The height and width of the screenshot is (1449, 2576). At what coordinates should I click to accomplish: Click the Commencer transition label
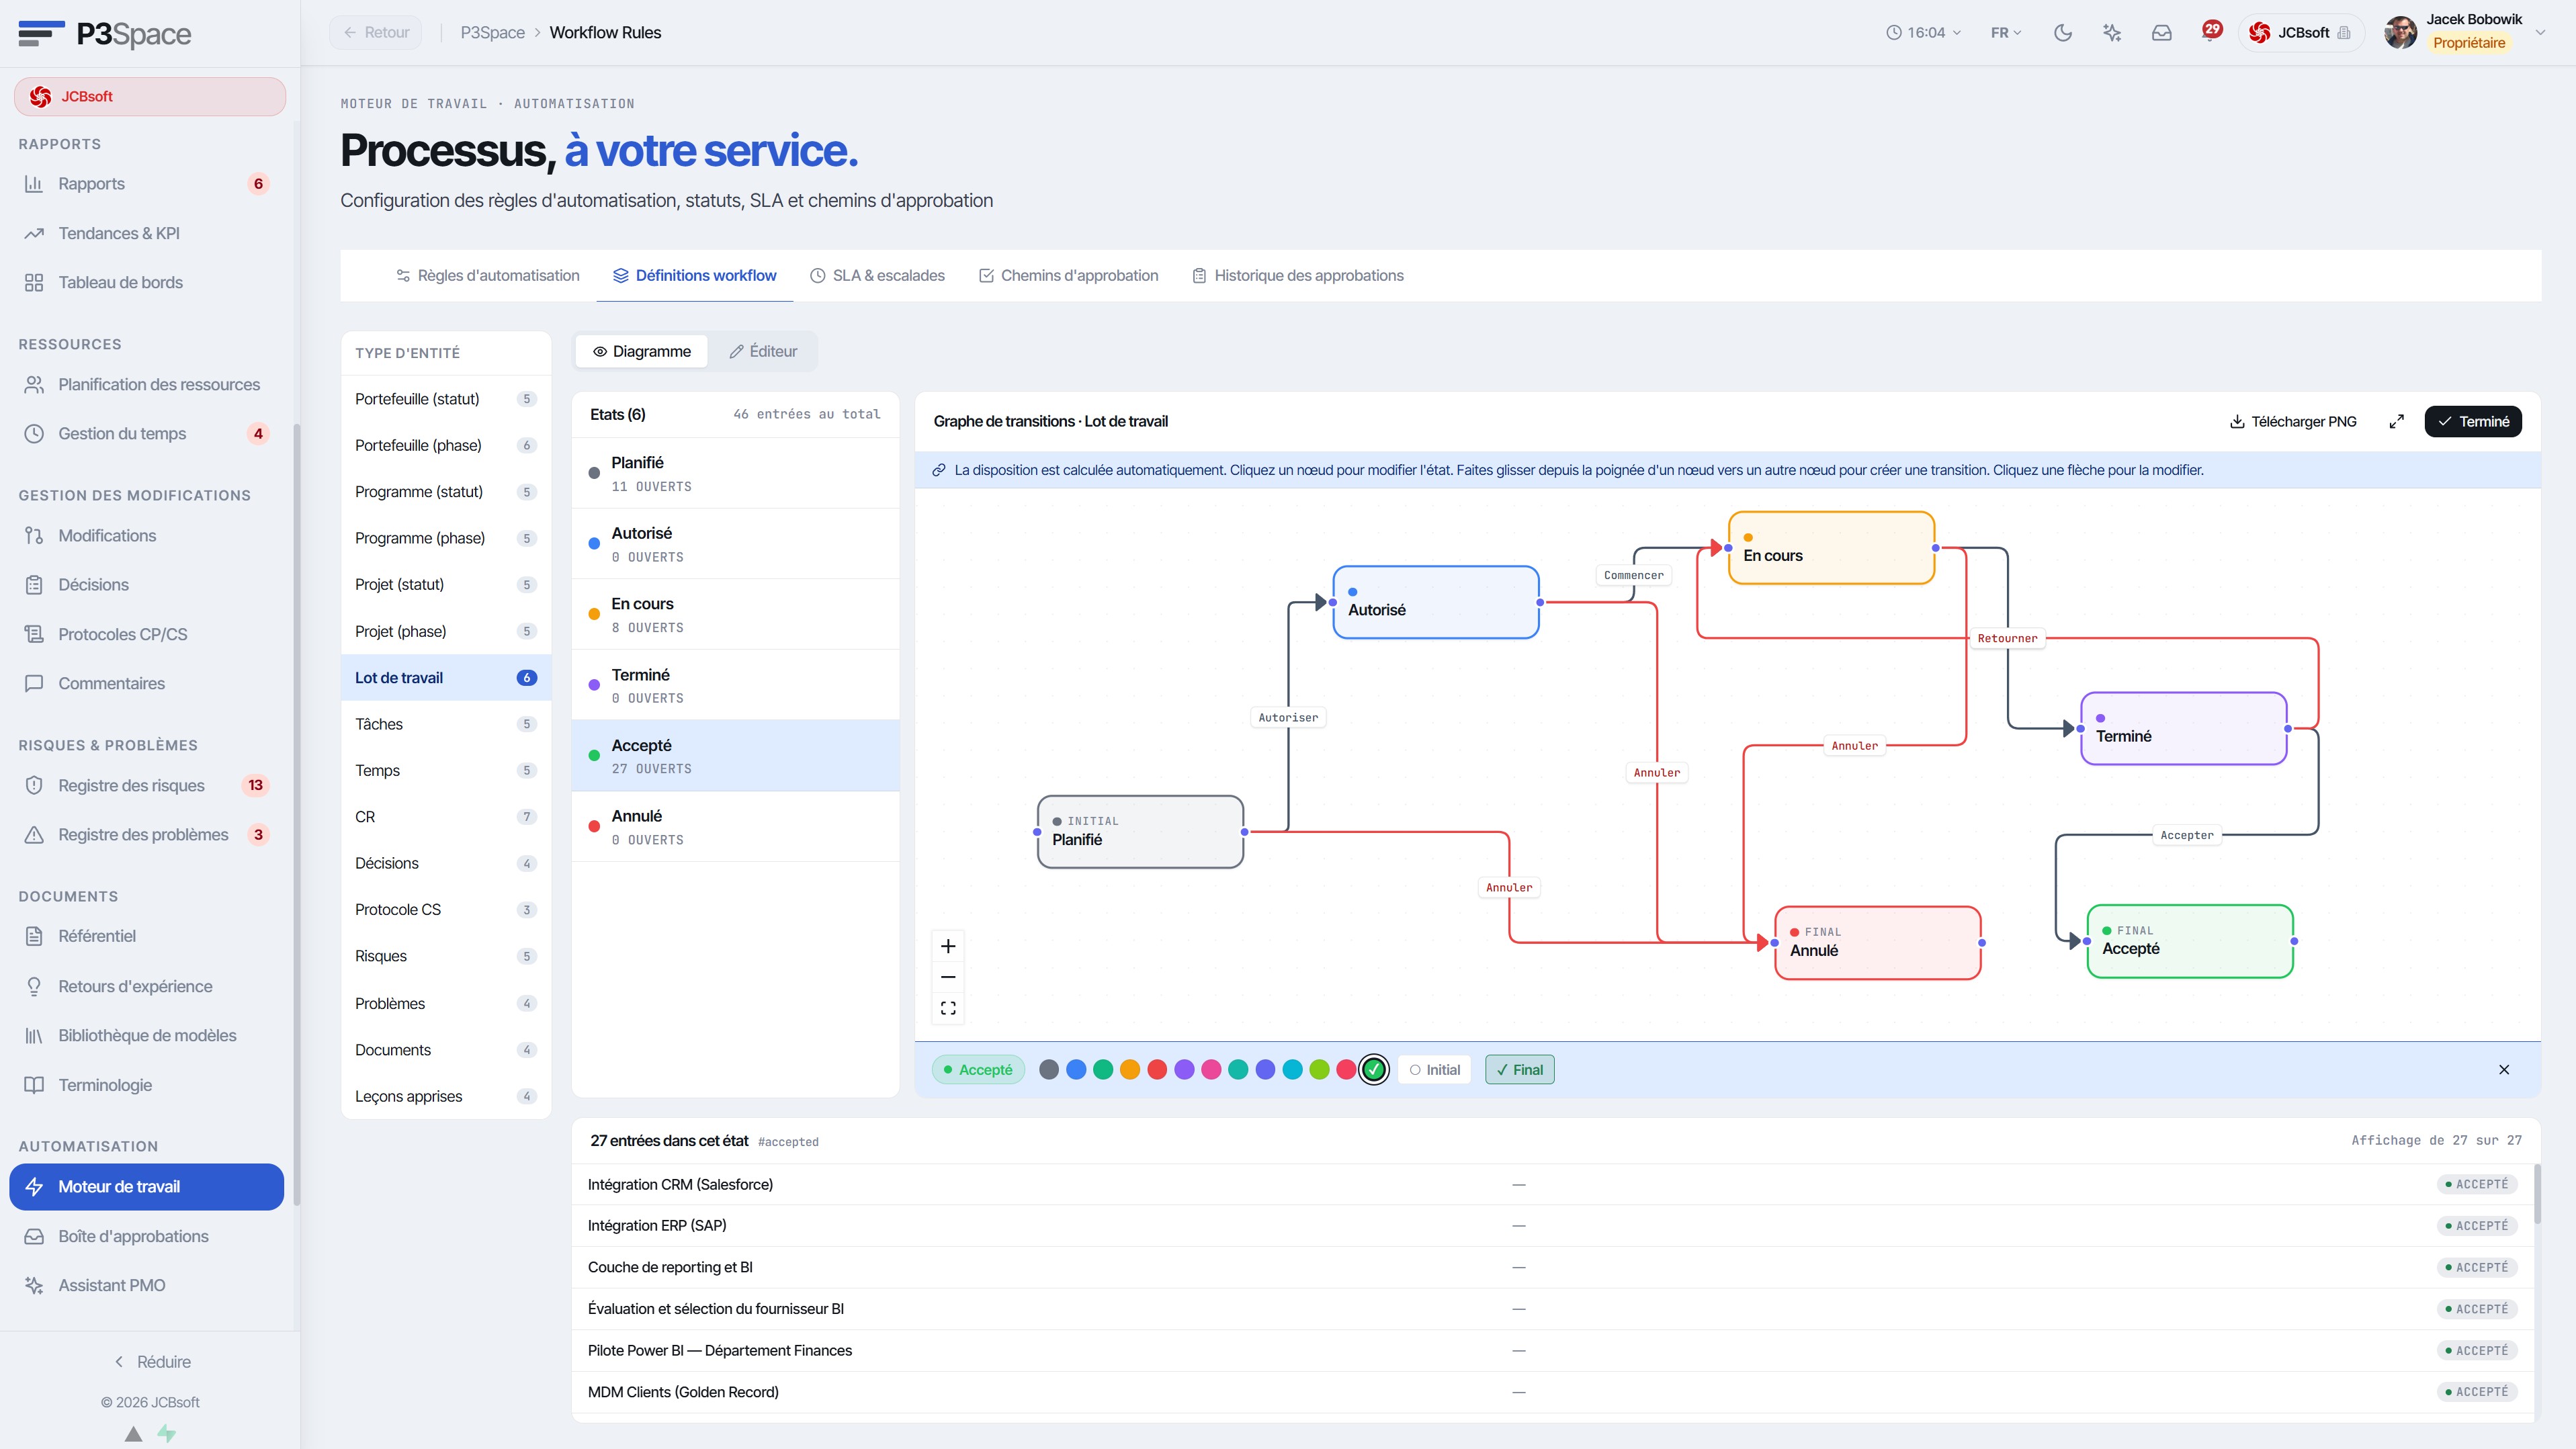1633,575
